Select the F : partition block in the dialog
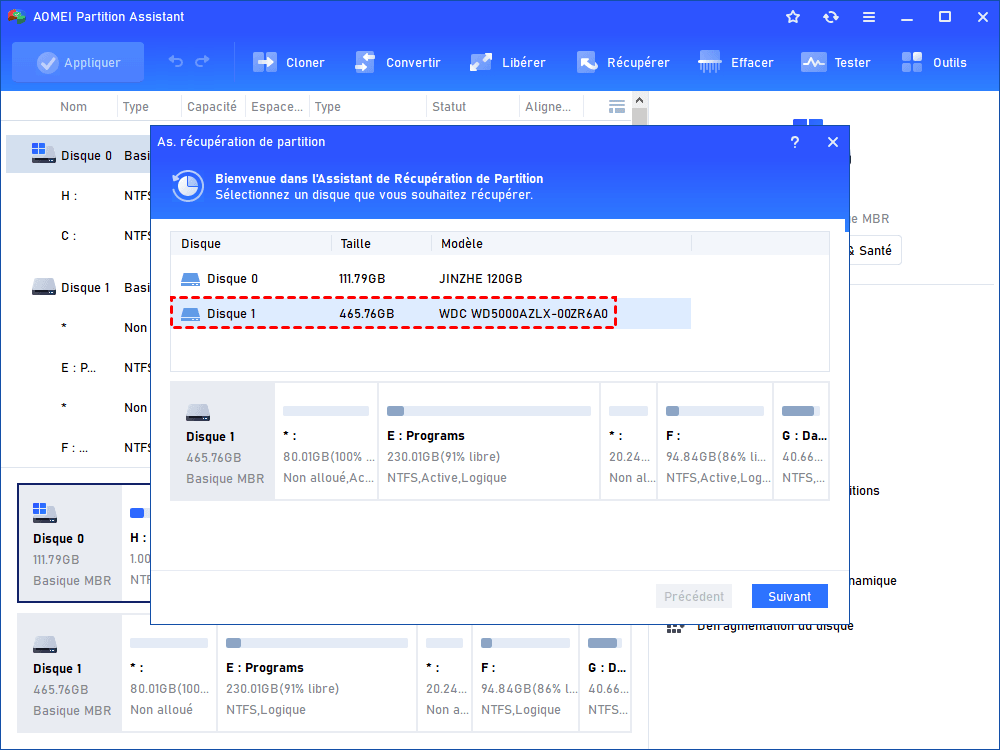1000x750 pixels. point(715,441)
